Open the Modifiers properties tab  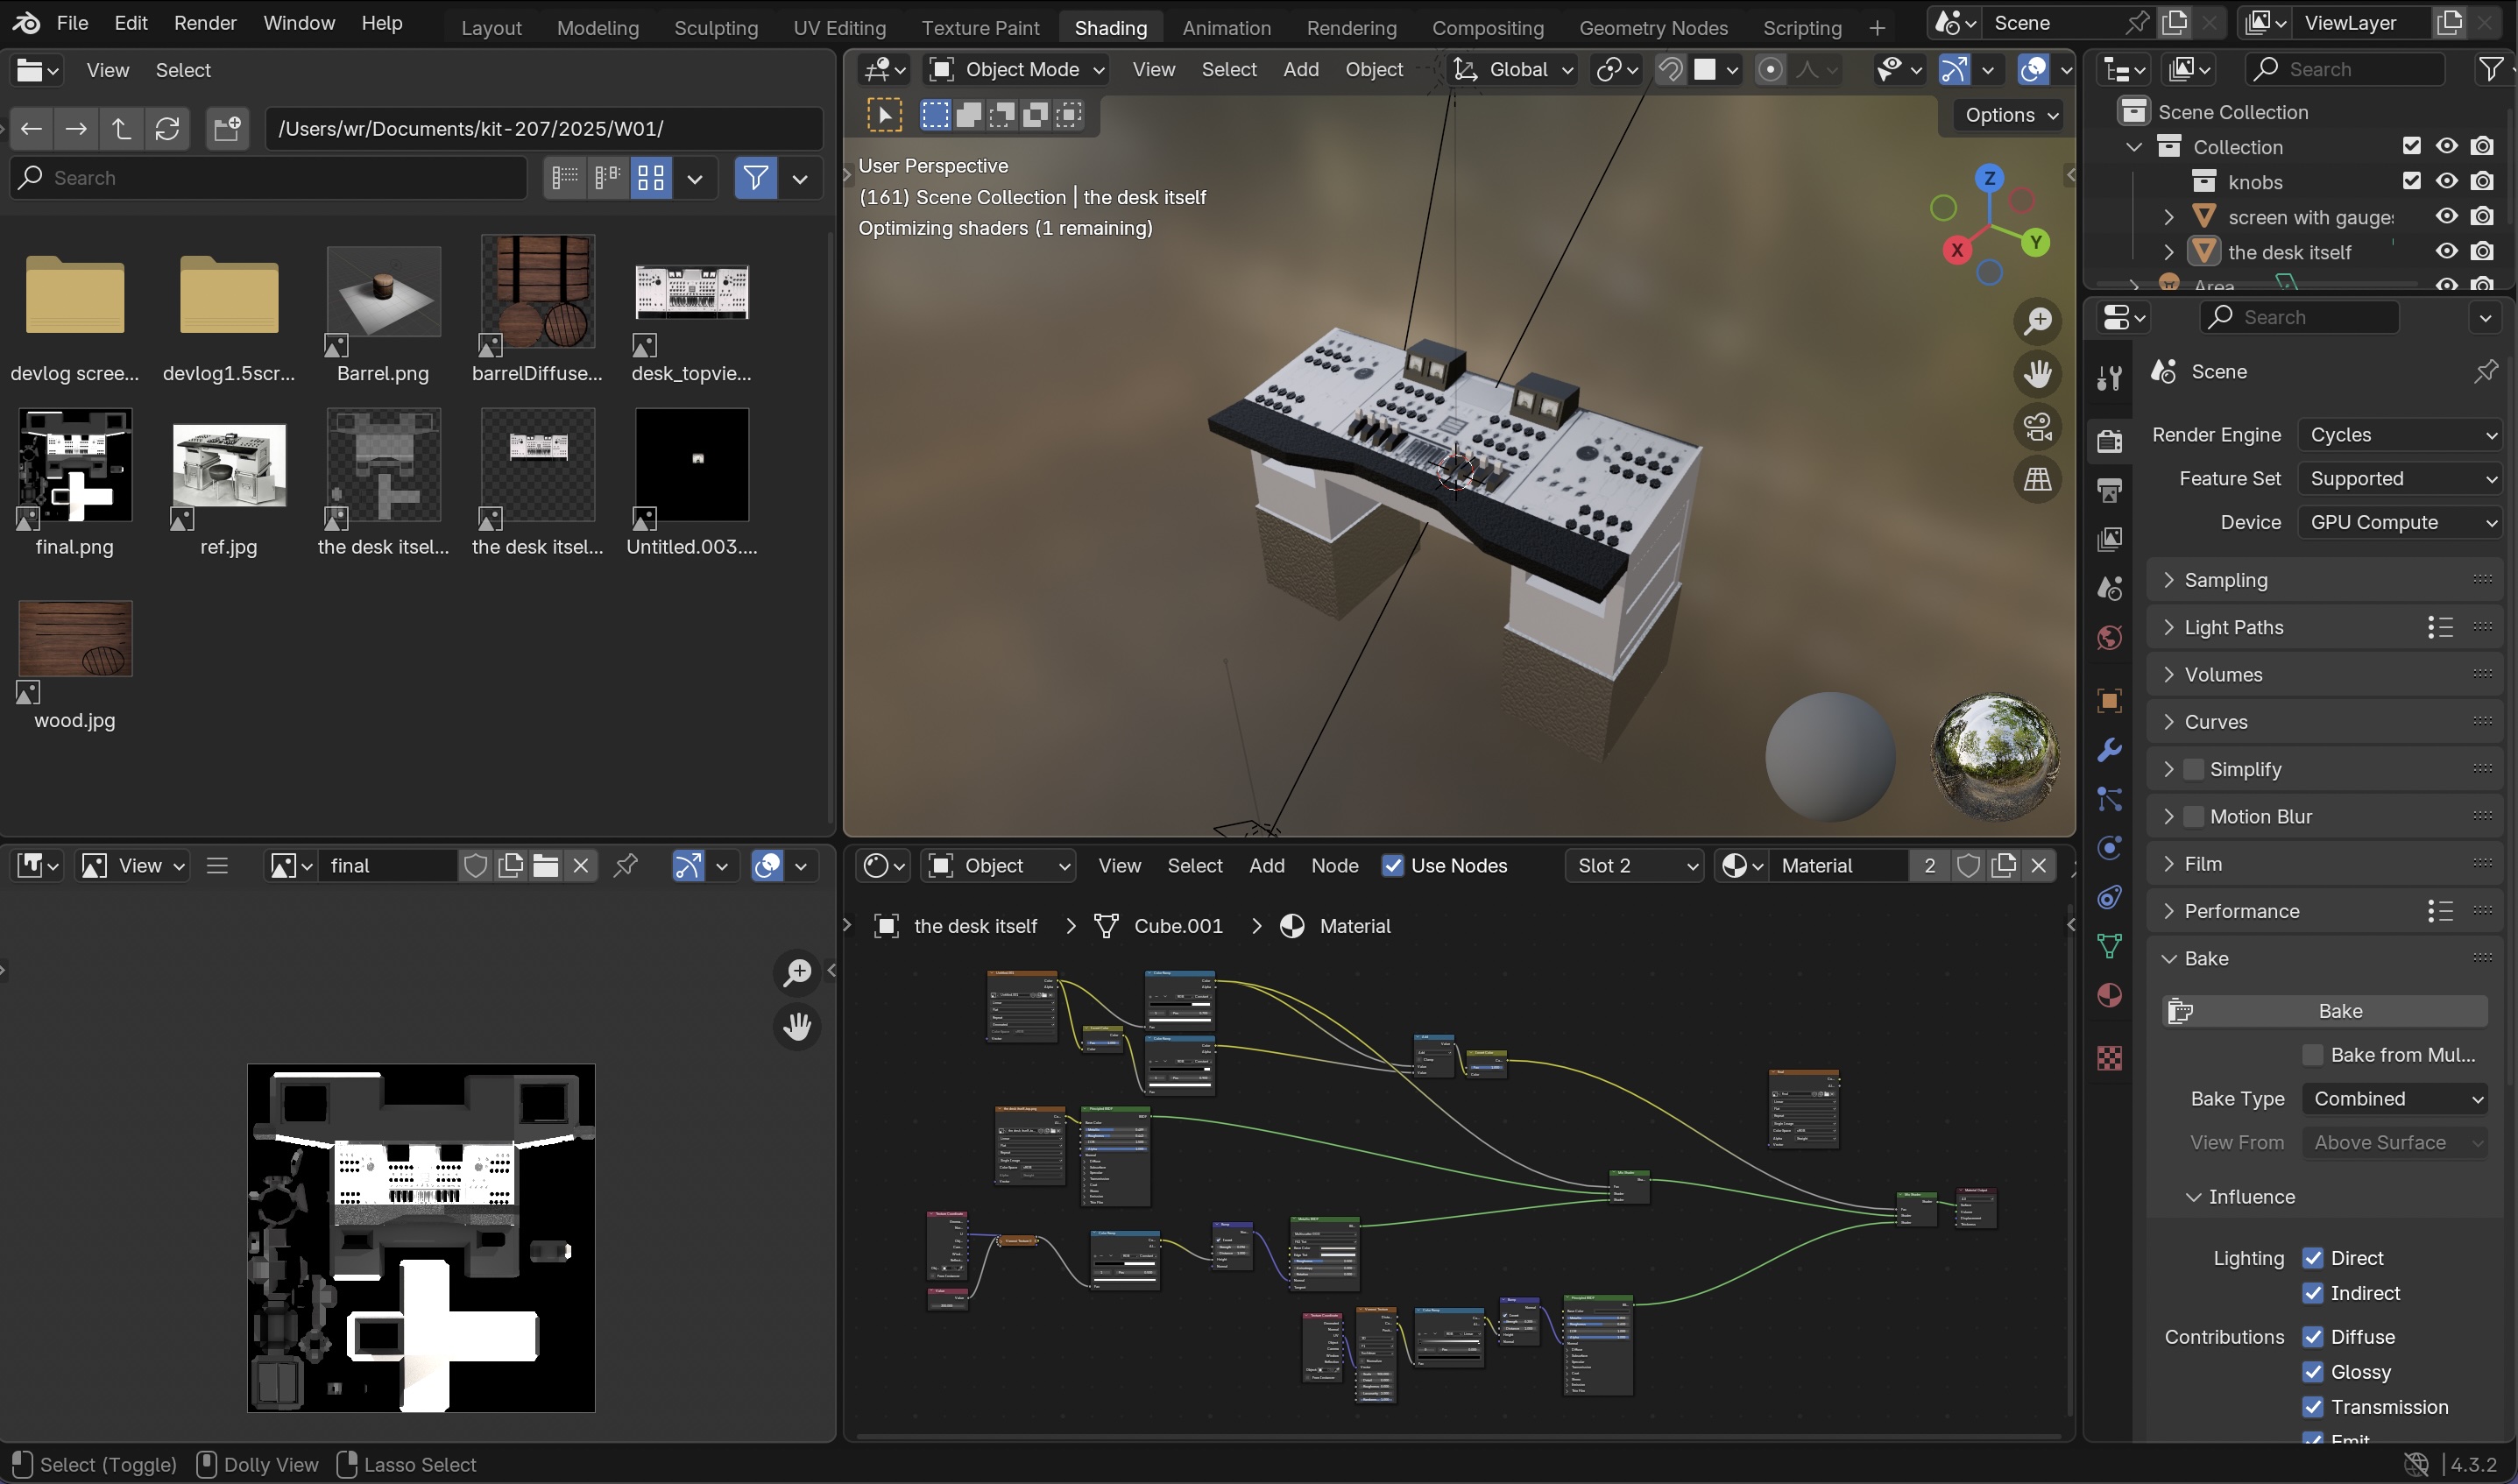click(x=2109, y=750)
